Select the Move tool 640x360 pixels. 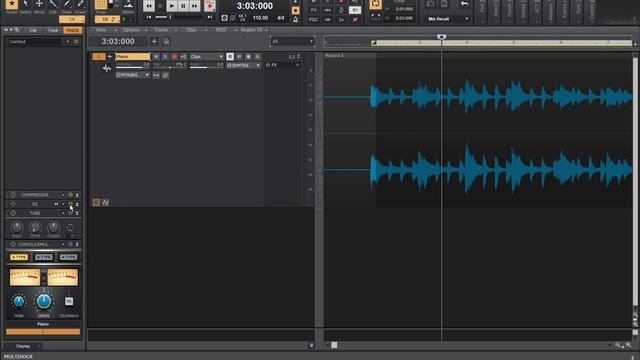(x=39, y=5)
